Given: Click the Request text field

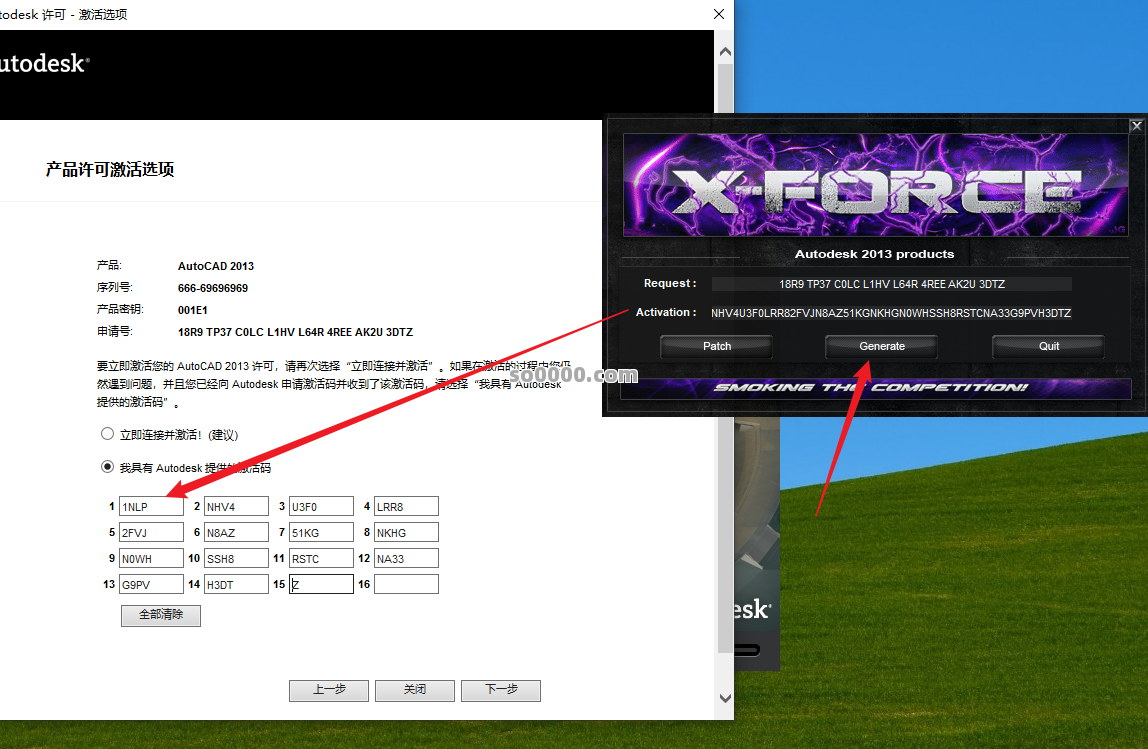Looking at the screenshot, I should click(890, 284).
